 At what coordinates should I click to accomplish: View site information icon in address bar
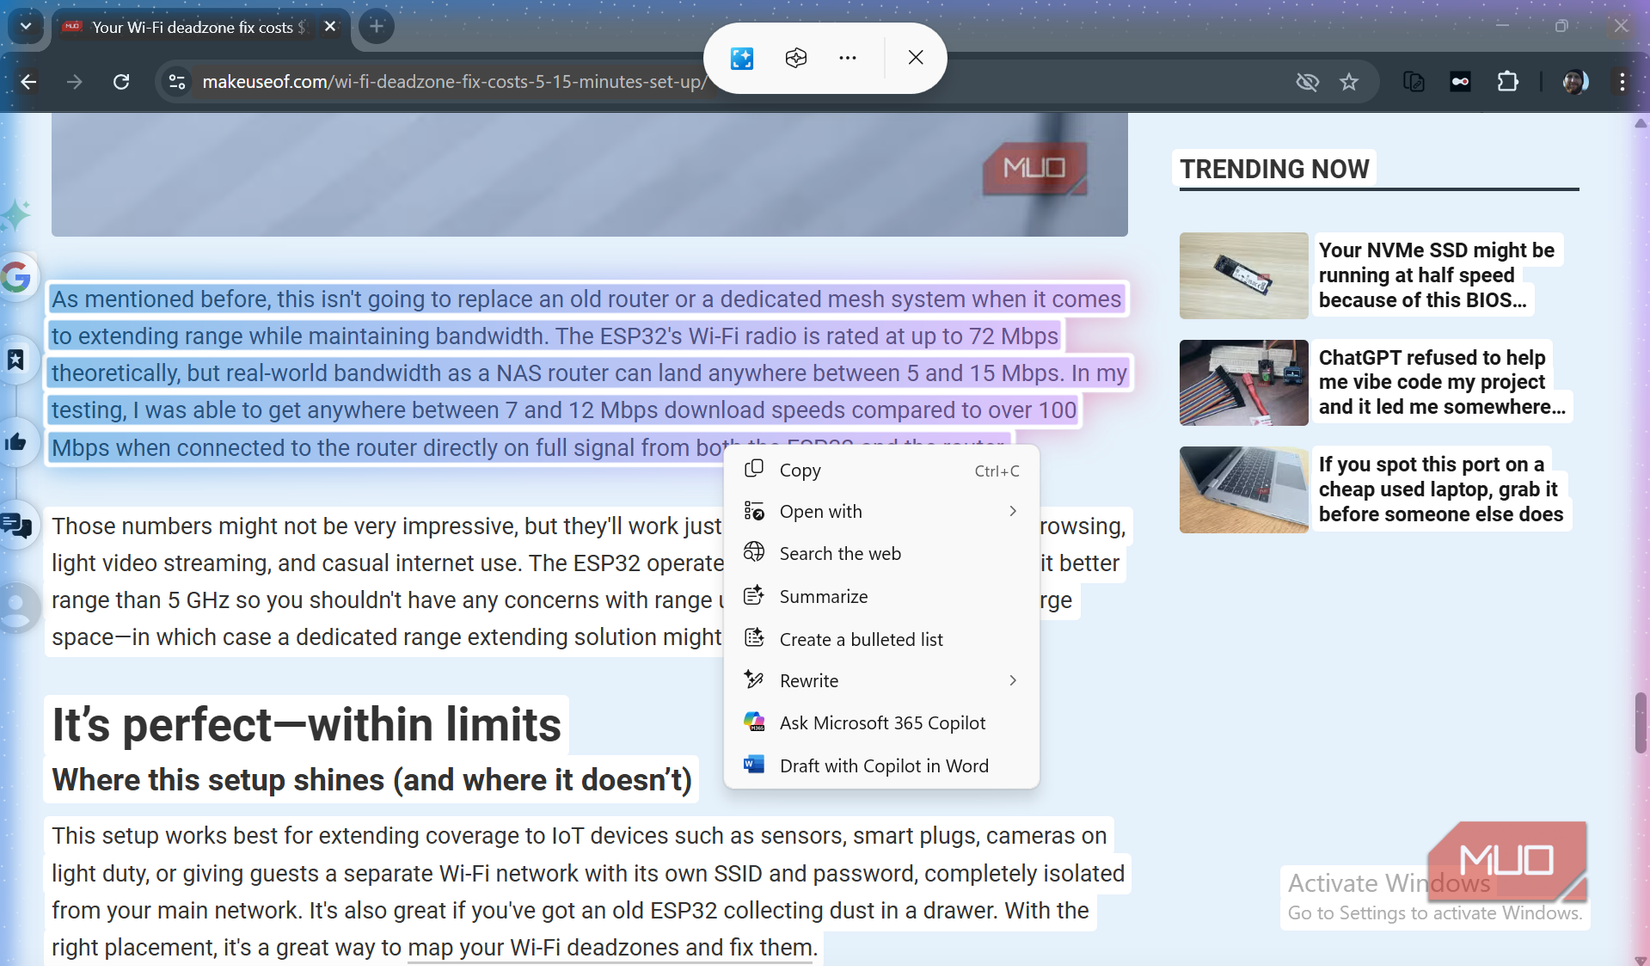click(x=177, y=82)
